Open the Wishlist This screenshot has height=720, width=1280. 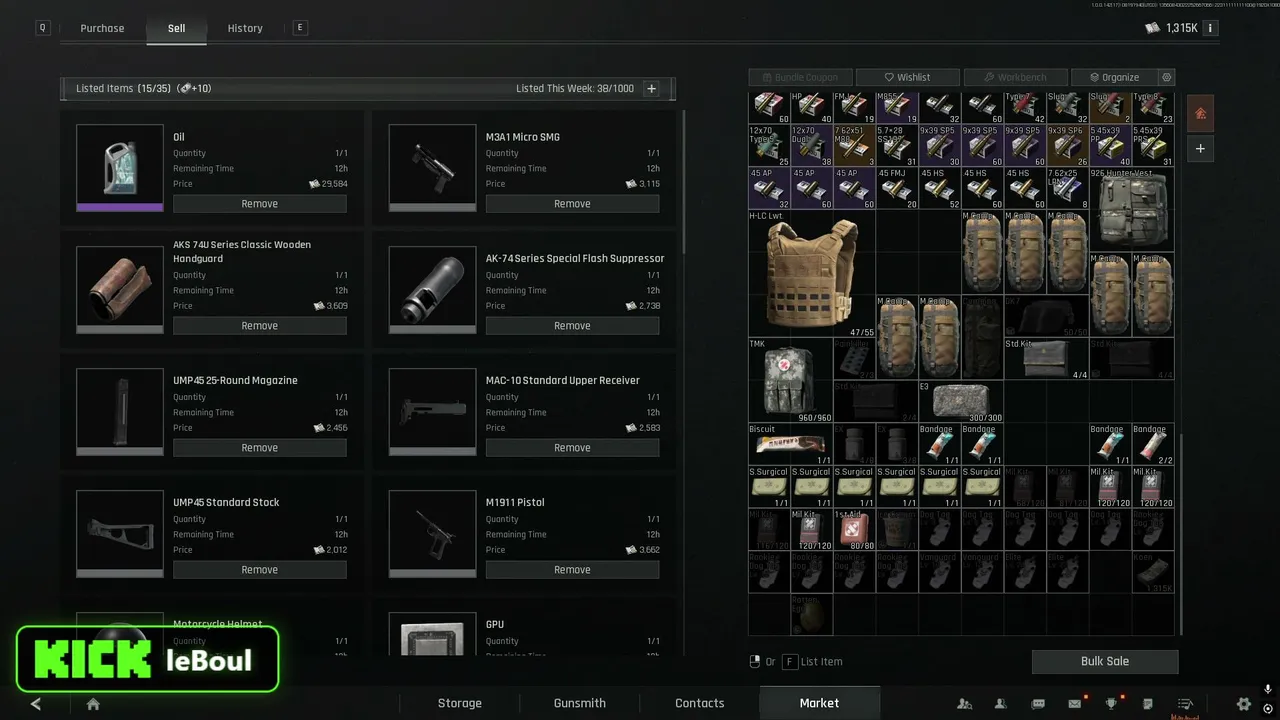pos(907,77)
